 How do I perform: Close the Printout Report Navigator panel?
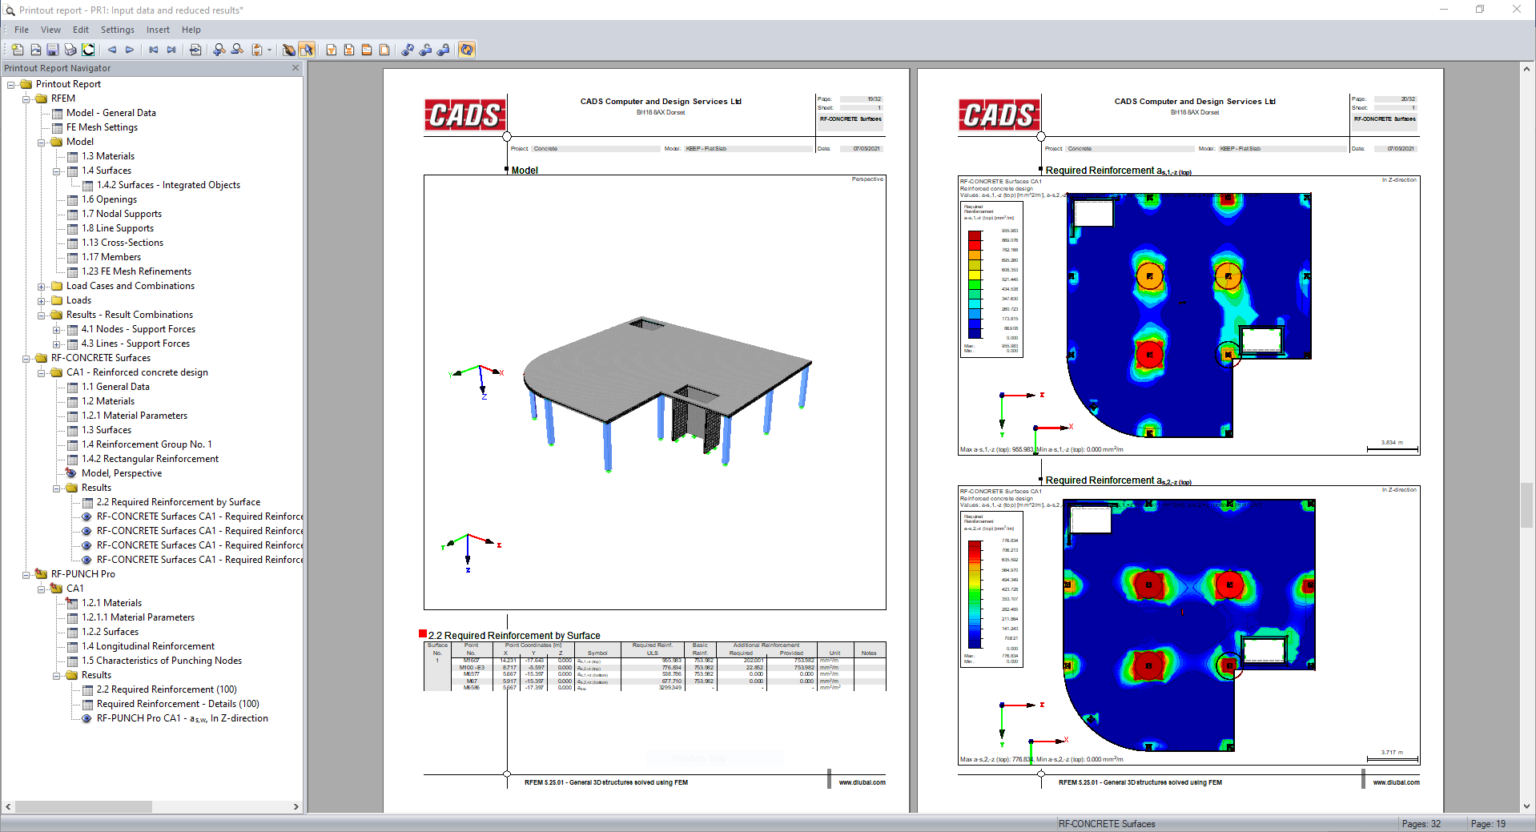click(x=294, y=67)
